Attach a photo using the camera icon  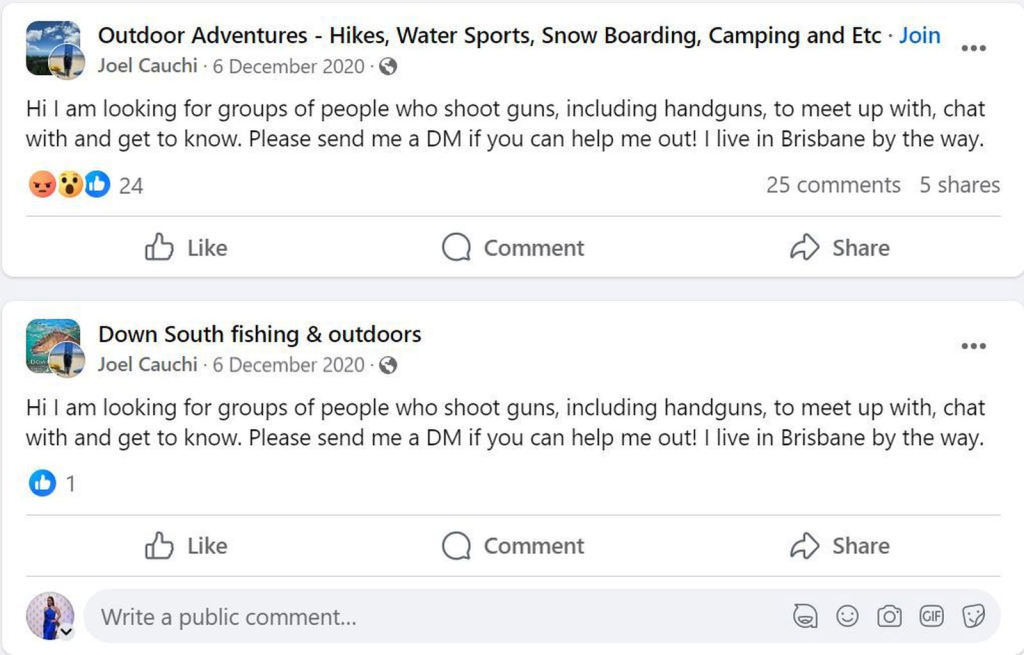tap(889, 617)
